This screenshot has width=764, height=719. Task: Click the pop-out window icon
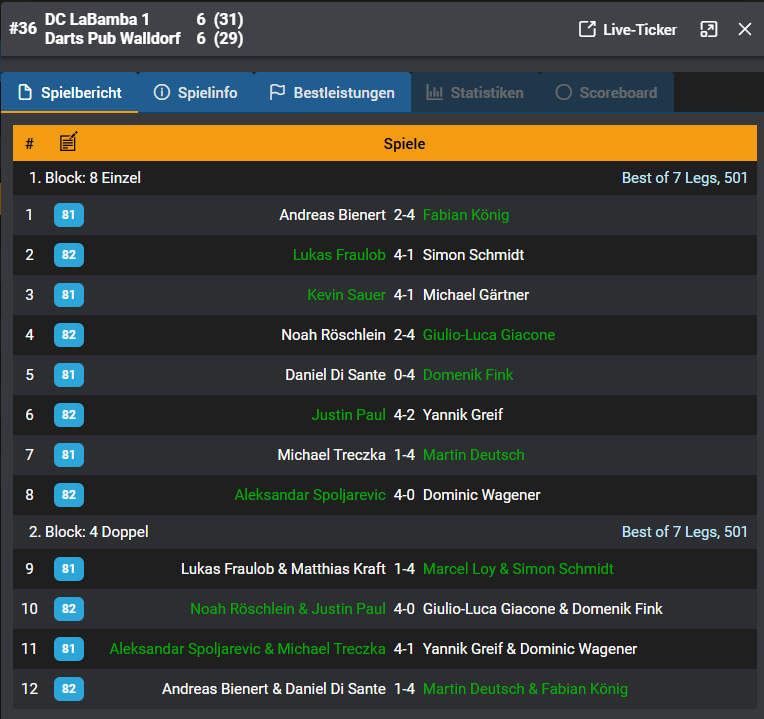[709, 30]
